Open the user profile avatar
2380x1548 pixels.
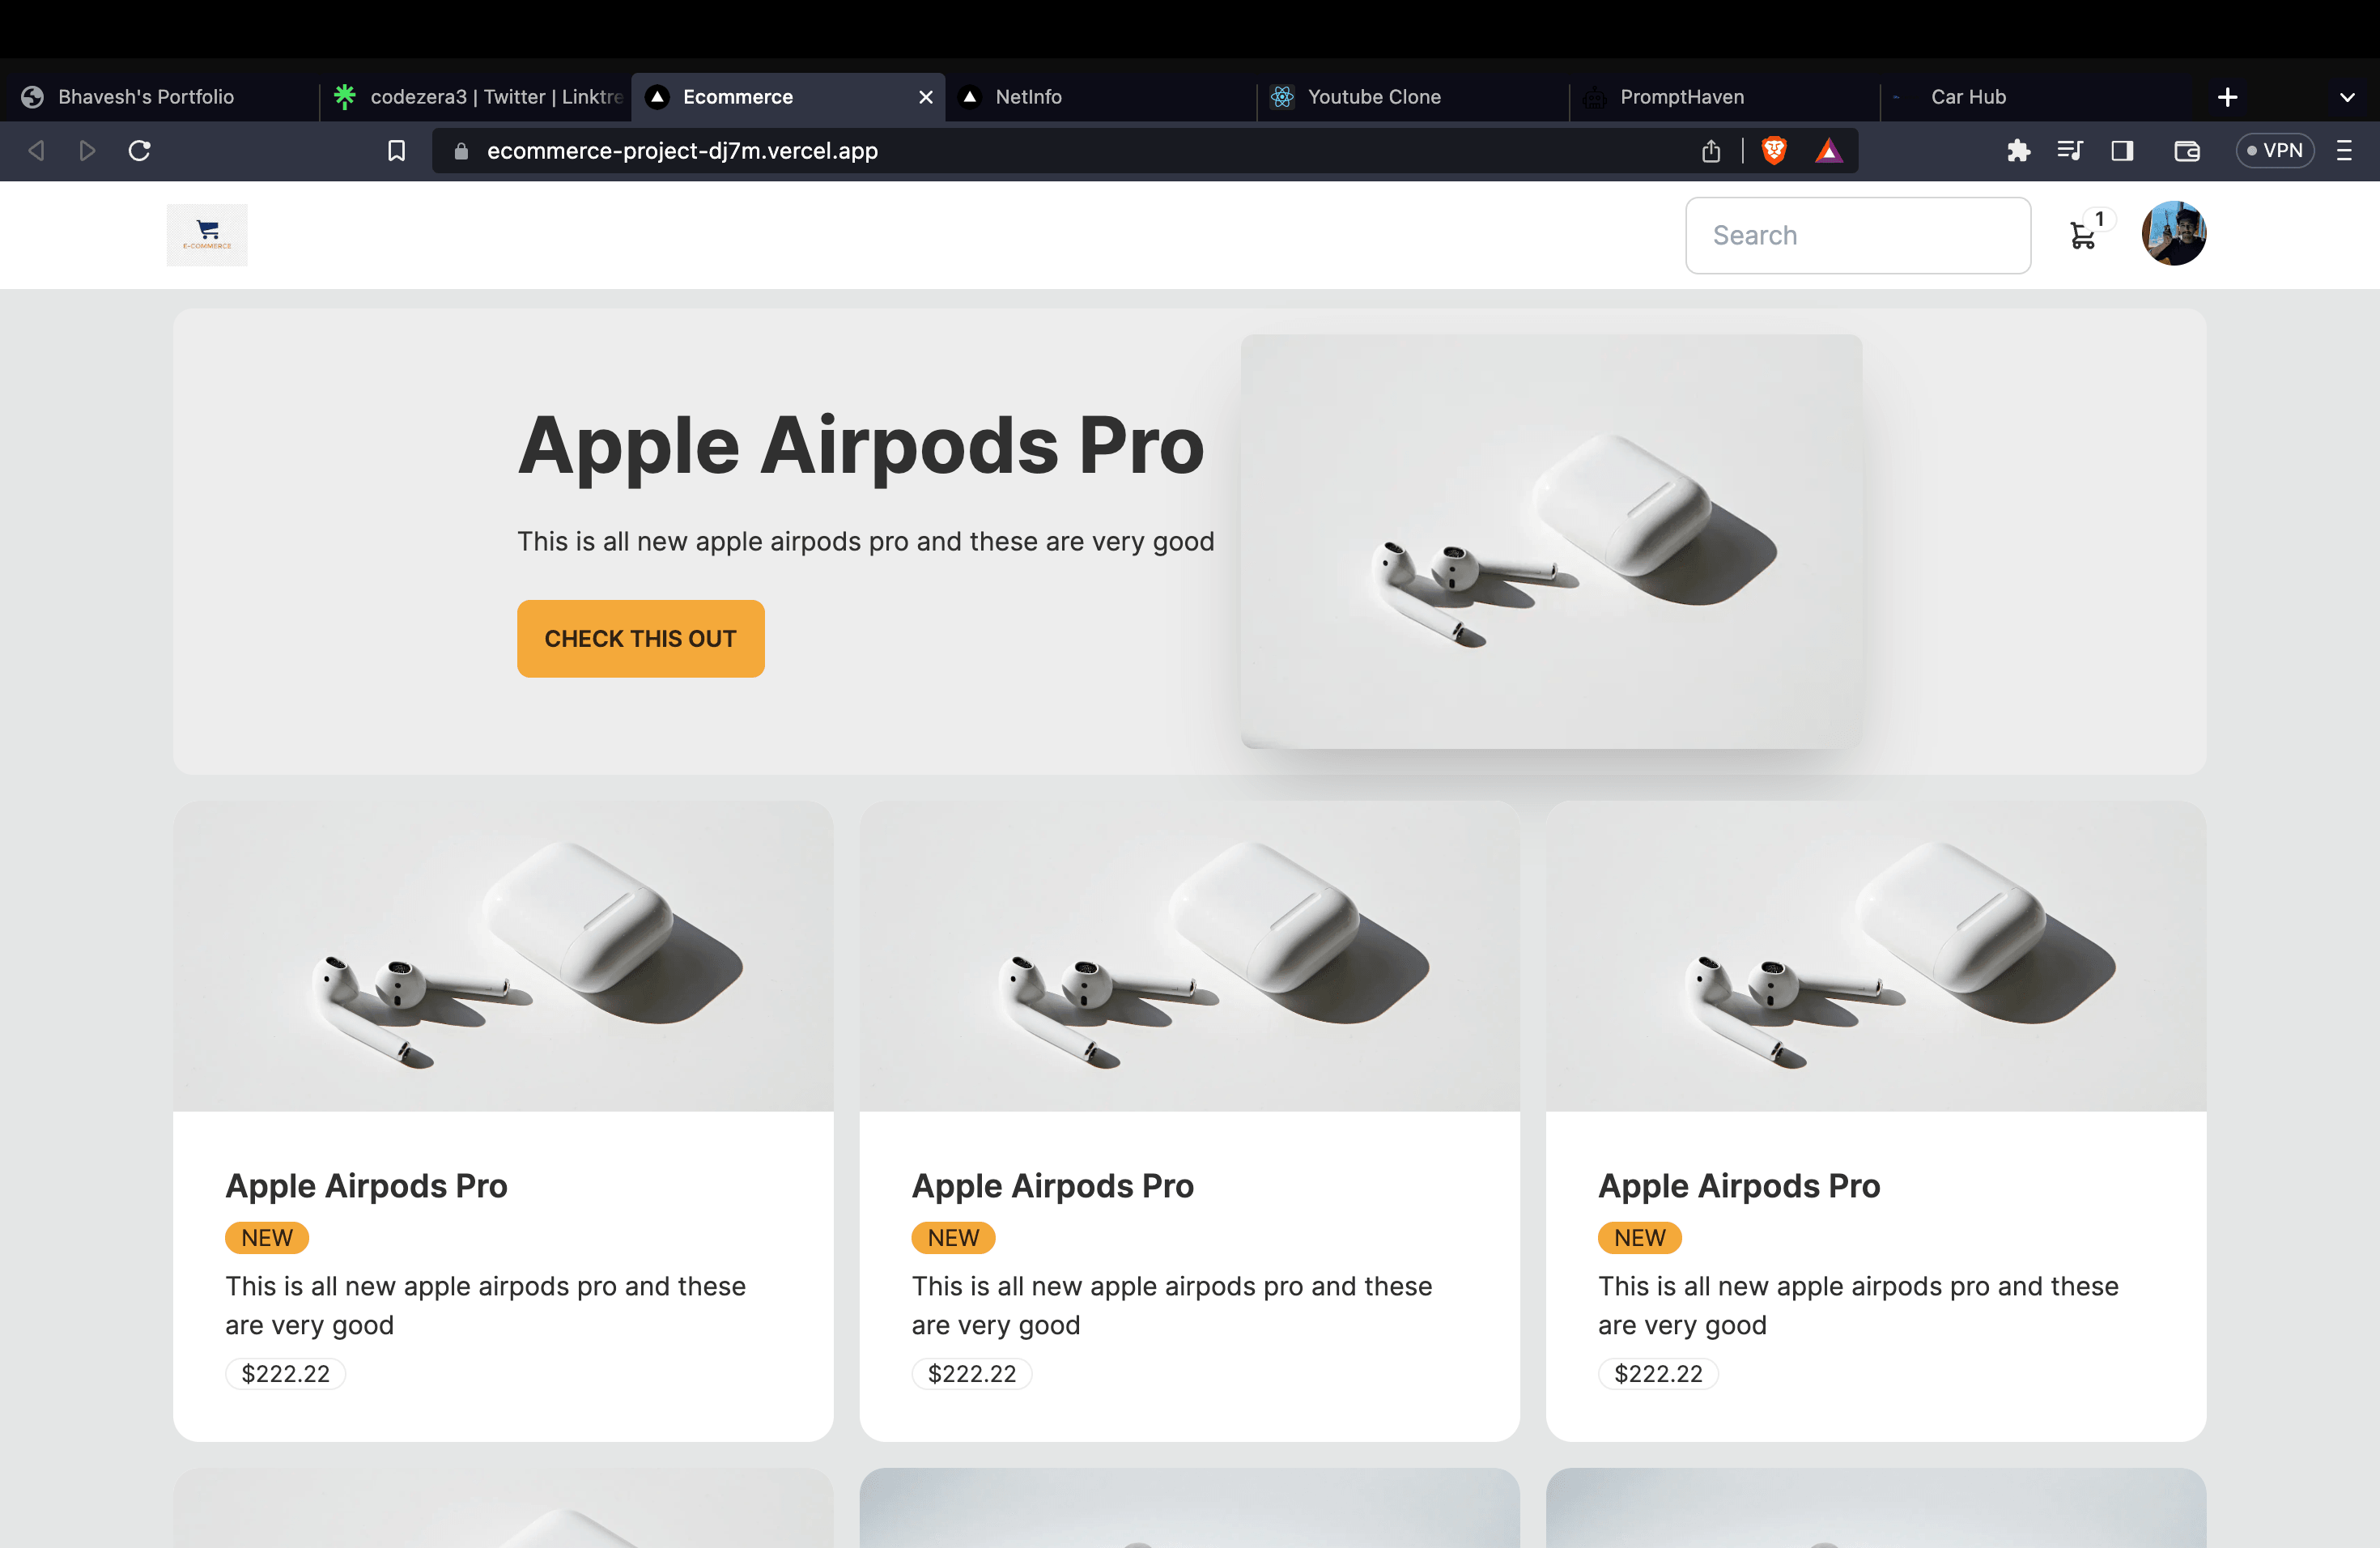pyautogui.click(x=2173, y=233)
